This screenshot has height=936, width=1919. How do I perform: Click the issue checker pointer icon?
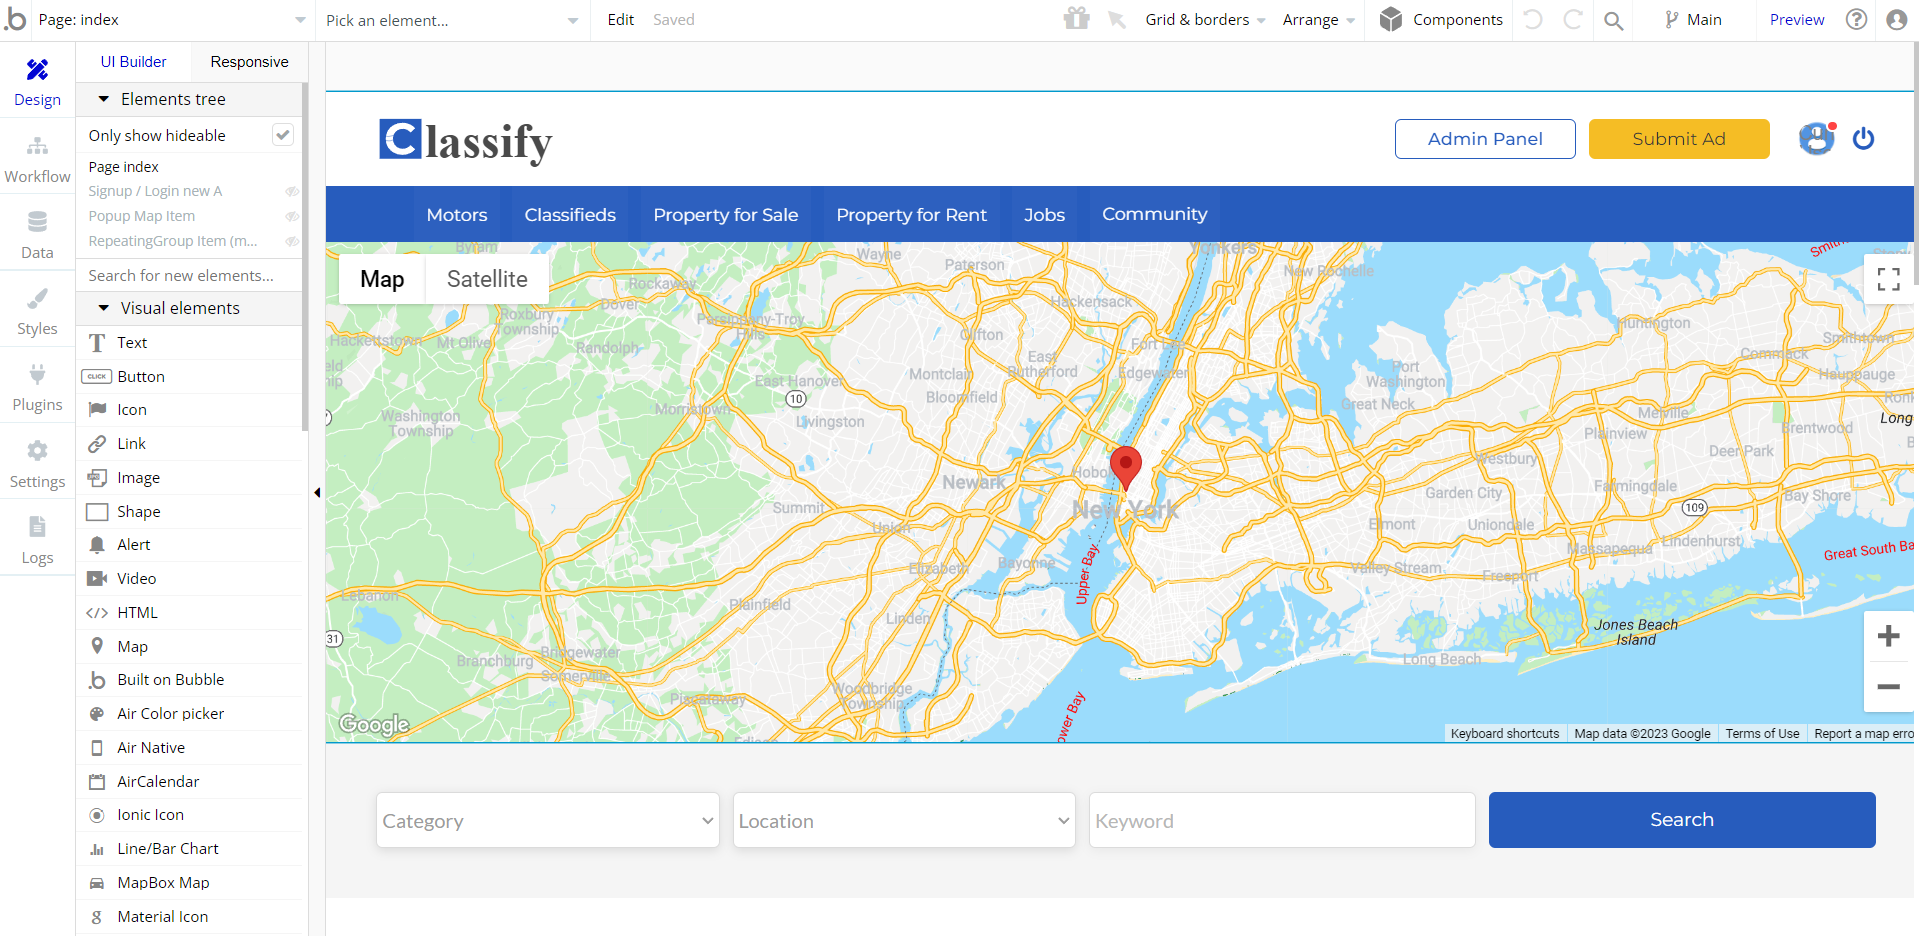pyautogui.click(x=1117, y=19)
